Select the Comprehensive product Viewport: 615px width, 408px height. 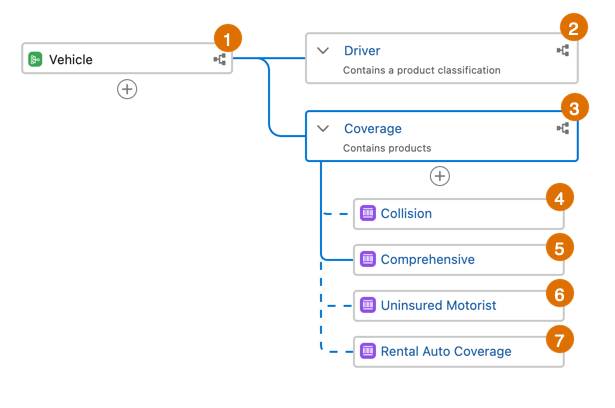459,260
